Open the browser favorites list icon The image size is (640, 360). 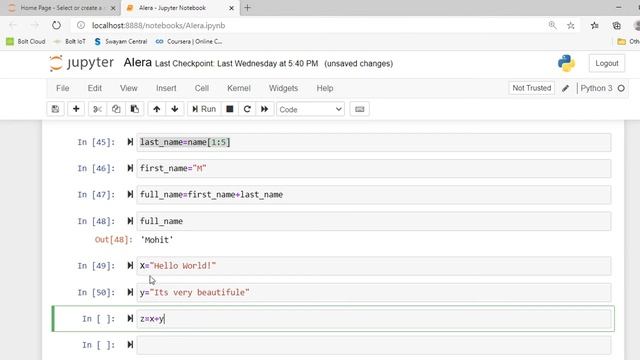tap(595, 25)
